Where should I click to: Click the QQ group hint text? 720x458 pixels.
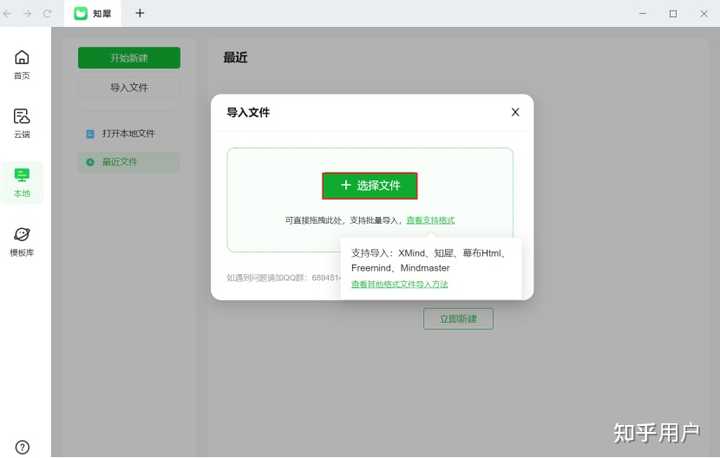pyautogui.click(x=283, y=277)
